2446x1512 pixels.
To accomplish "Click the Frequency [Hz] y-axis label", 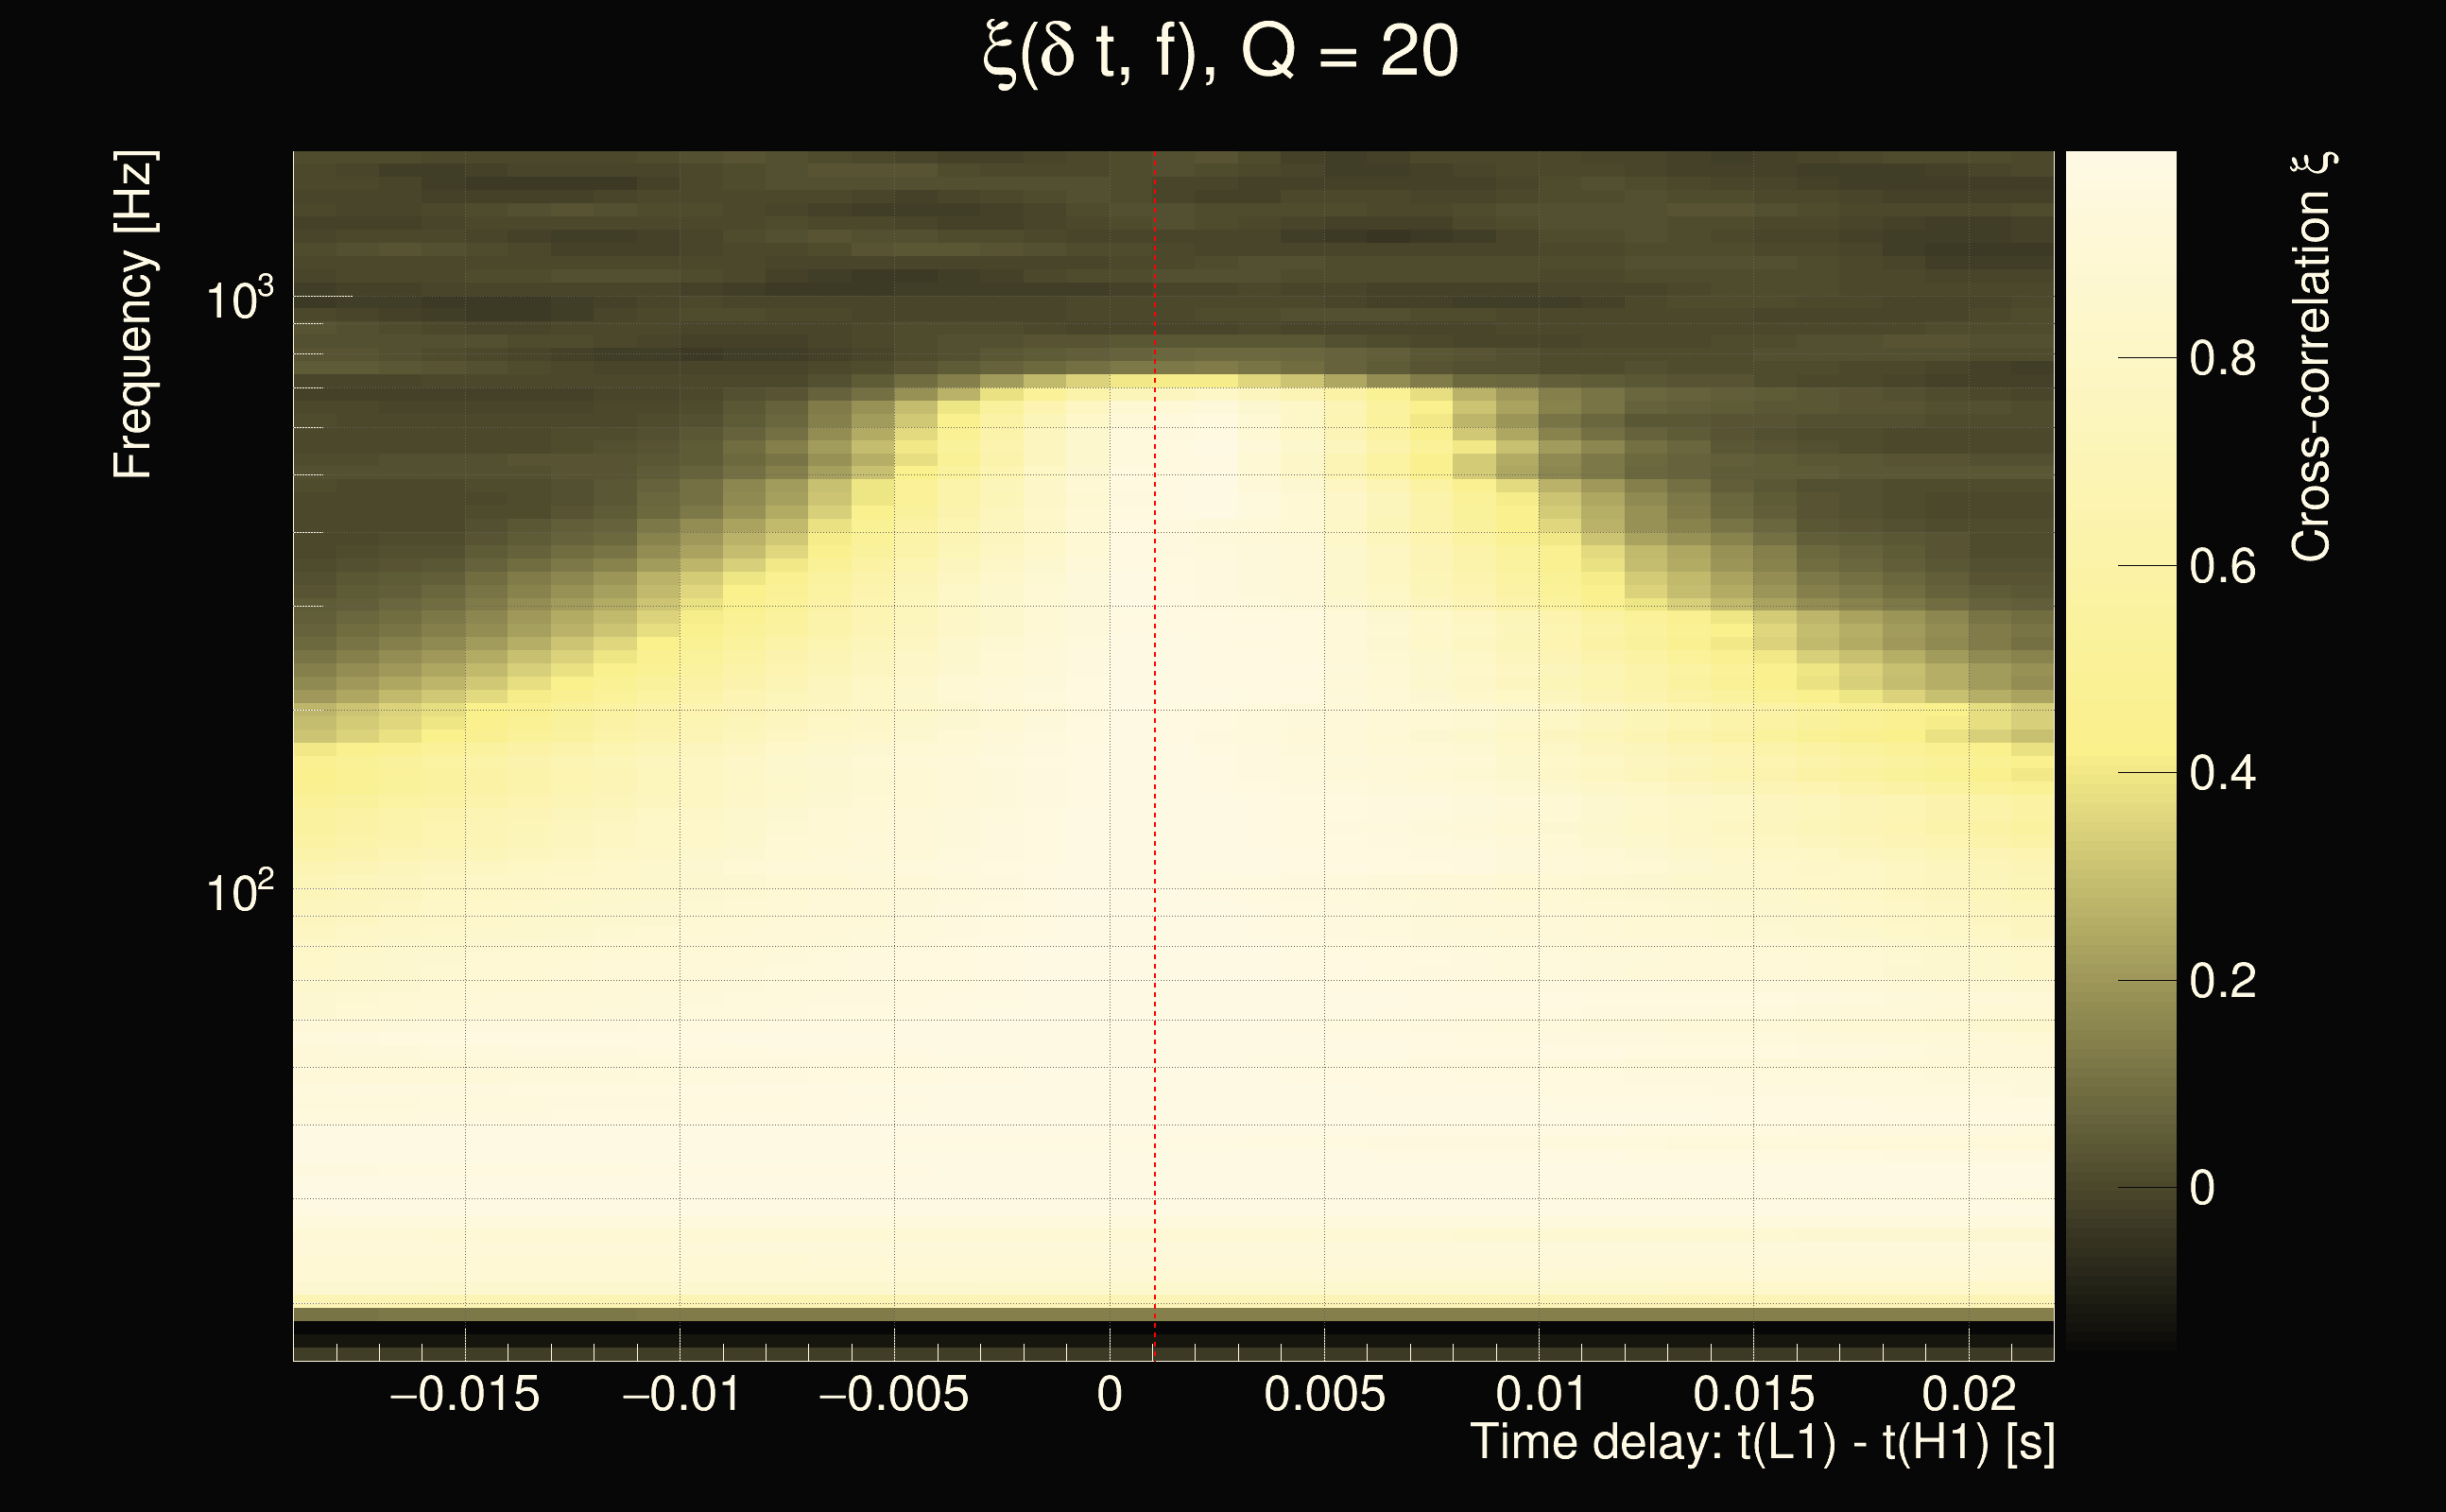I will [133, 315].
